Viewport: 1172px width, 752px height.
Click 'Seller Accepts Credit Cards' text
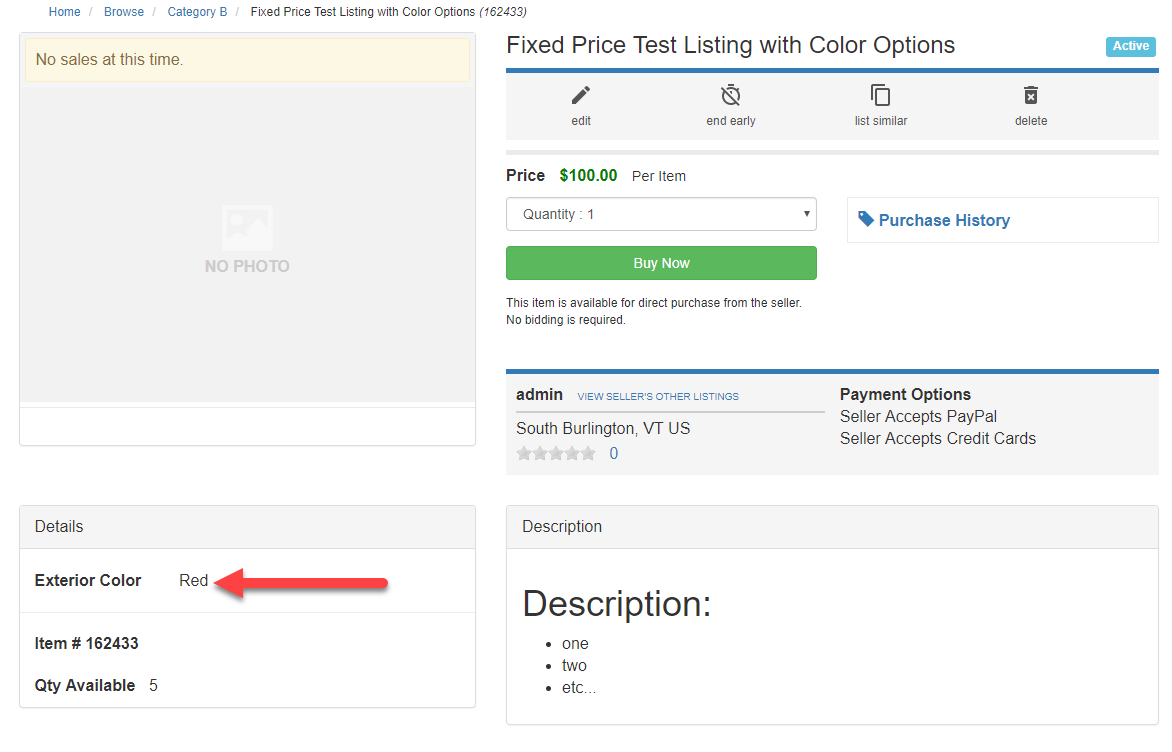[937, 439]
